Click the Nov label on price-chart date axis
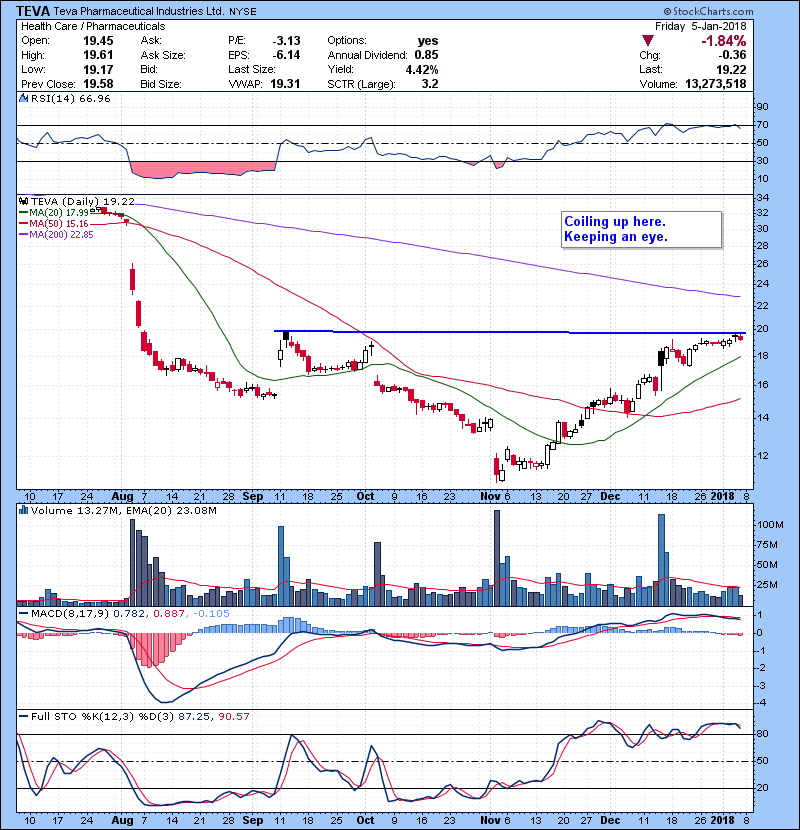 coord(490,497)
